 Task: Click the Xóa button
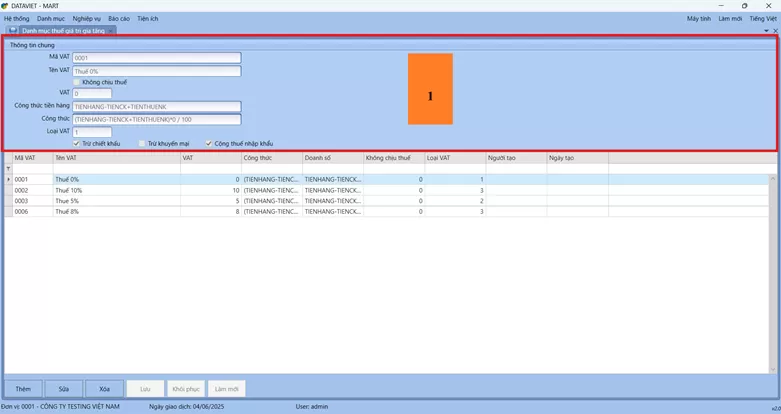[104, 389]
